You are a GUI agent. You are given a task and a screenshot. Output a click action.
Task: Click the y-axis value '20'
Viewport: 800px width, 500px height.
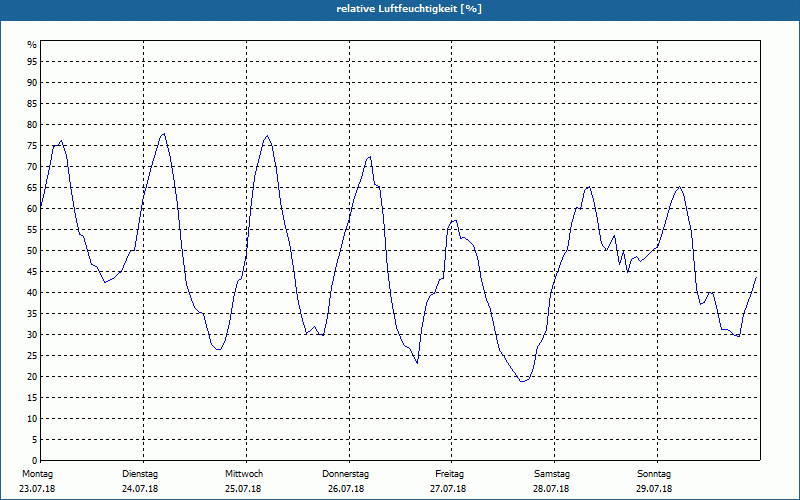coord(32,377)
